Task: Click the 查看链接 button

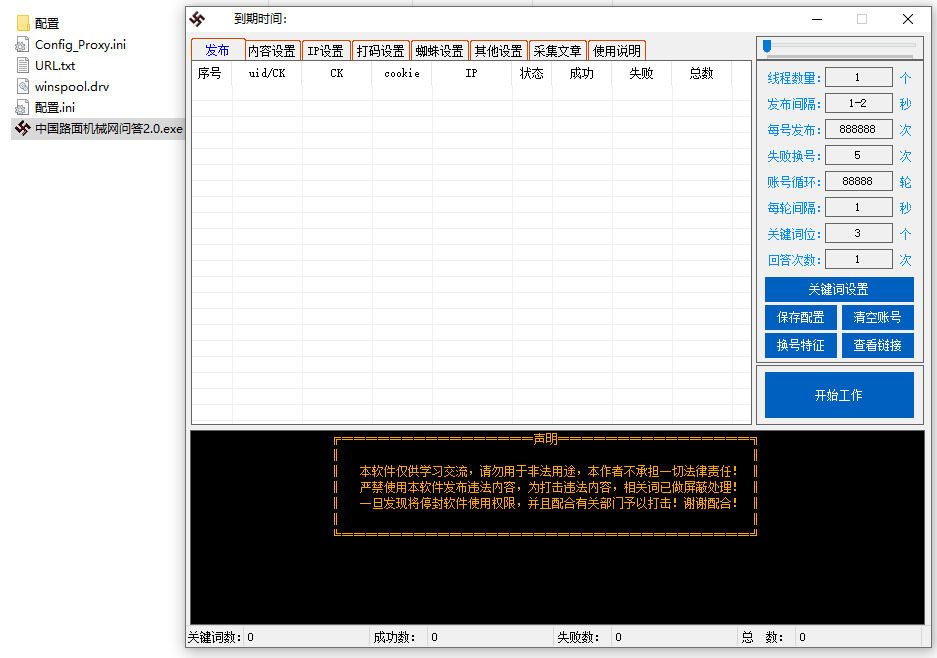Action: [x=877, y=345]
